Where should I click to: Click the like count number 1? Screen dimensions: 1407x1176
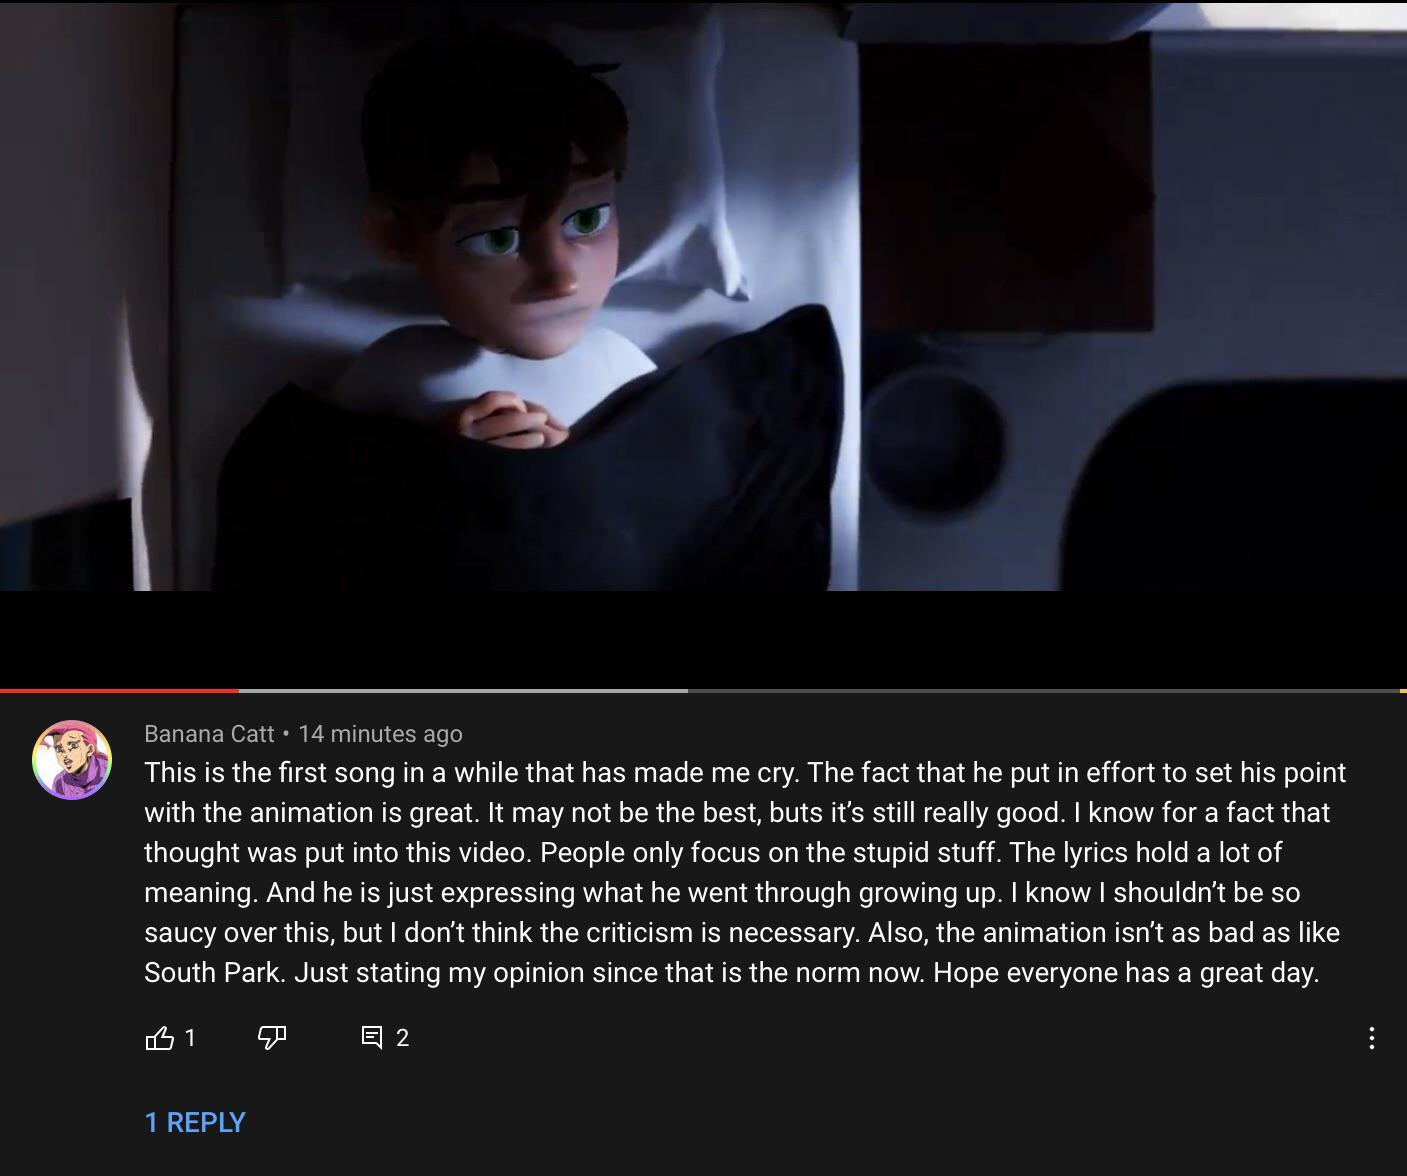pyautogui.click(x=190, y=1038)
